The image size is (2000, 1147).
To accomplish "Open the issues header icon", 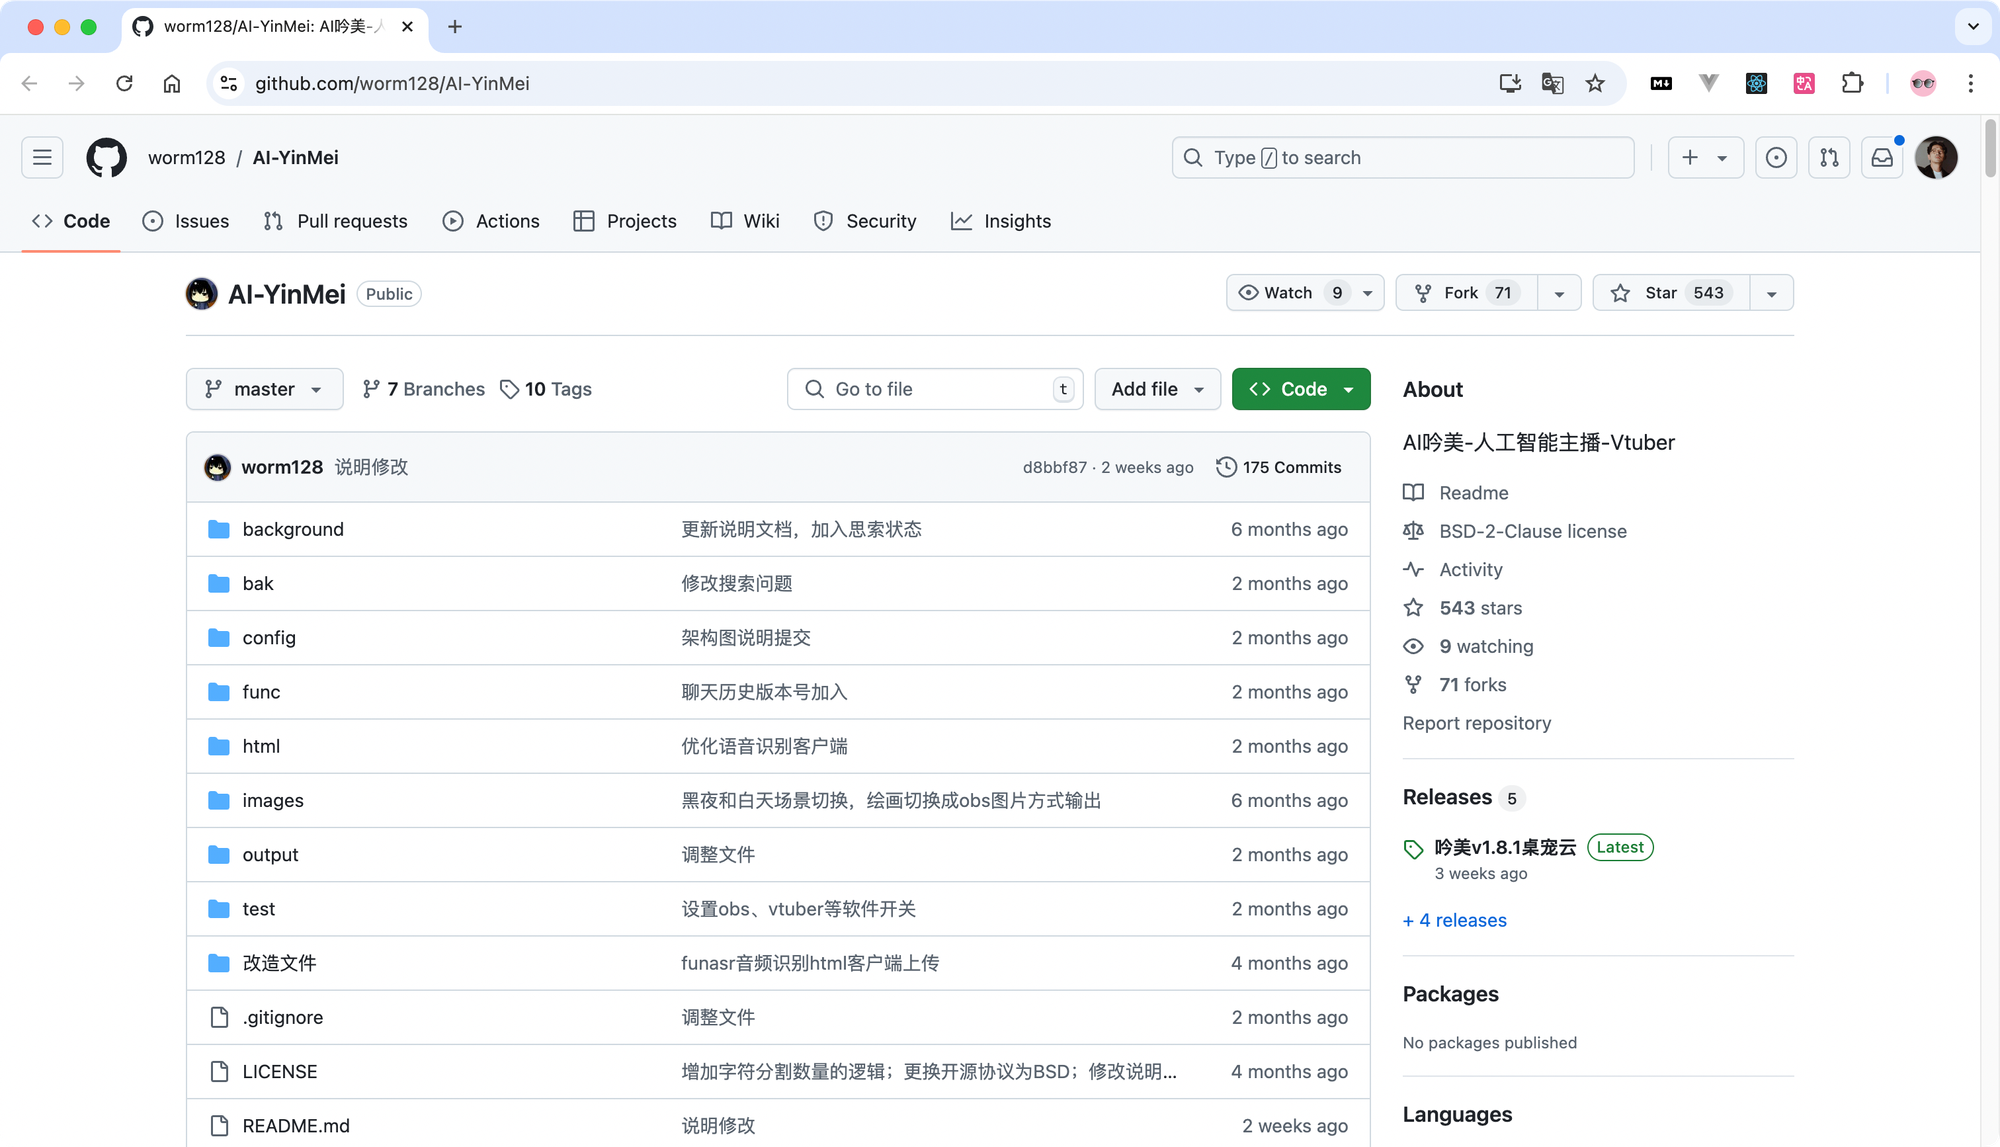I will click(x=1776, y=158).
